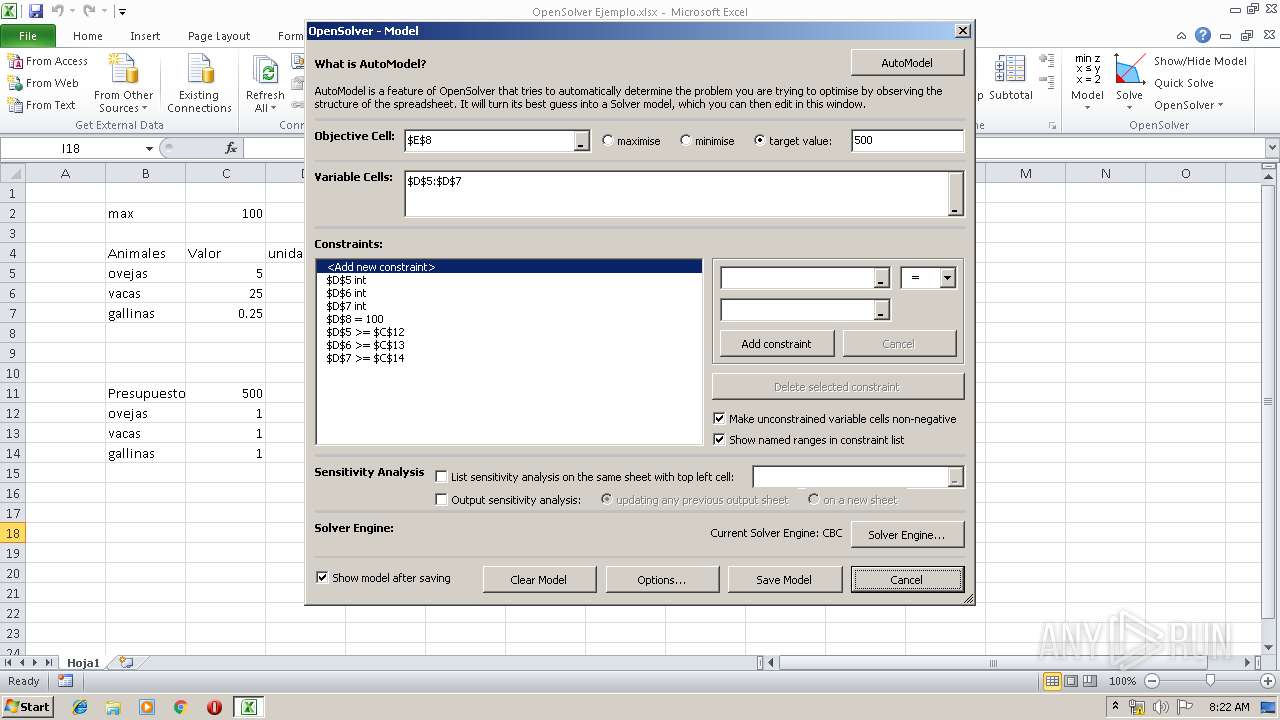Viewport: 1280px width, 720px height.
Task: Click the Solver Engine... button
Action: (906, 535)
